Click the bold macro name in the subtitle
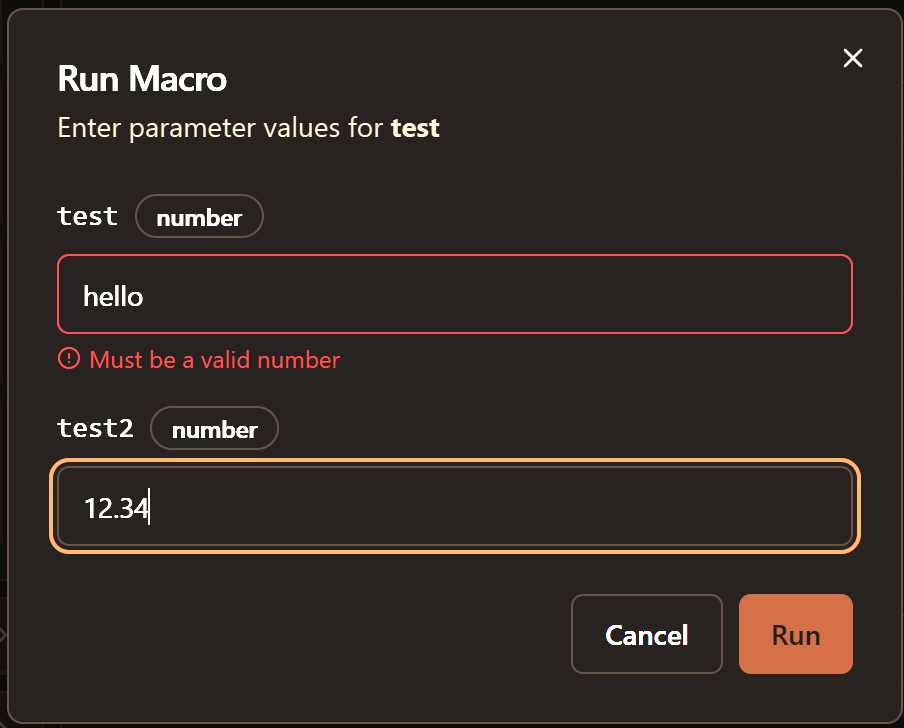Screen dimensions: 904x728 point(415,128)
